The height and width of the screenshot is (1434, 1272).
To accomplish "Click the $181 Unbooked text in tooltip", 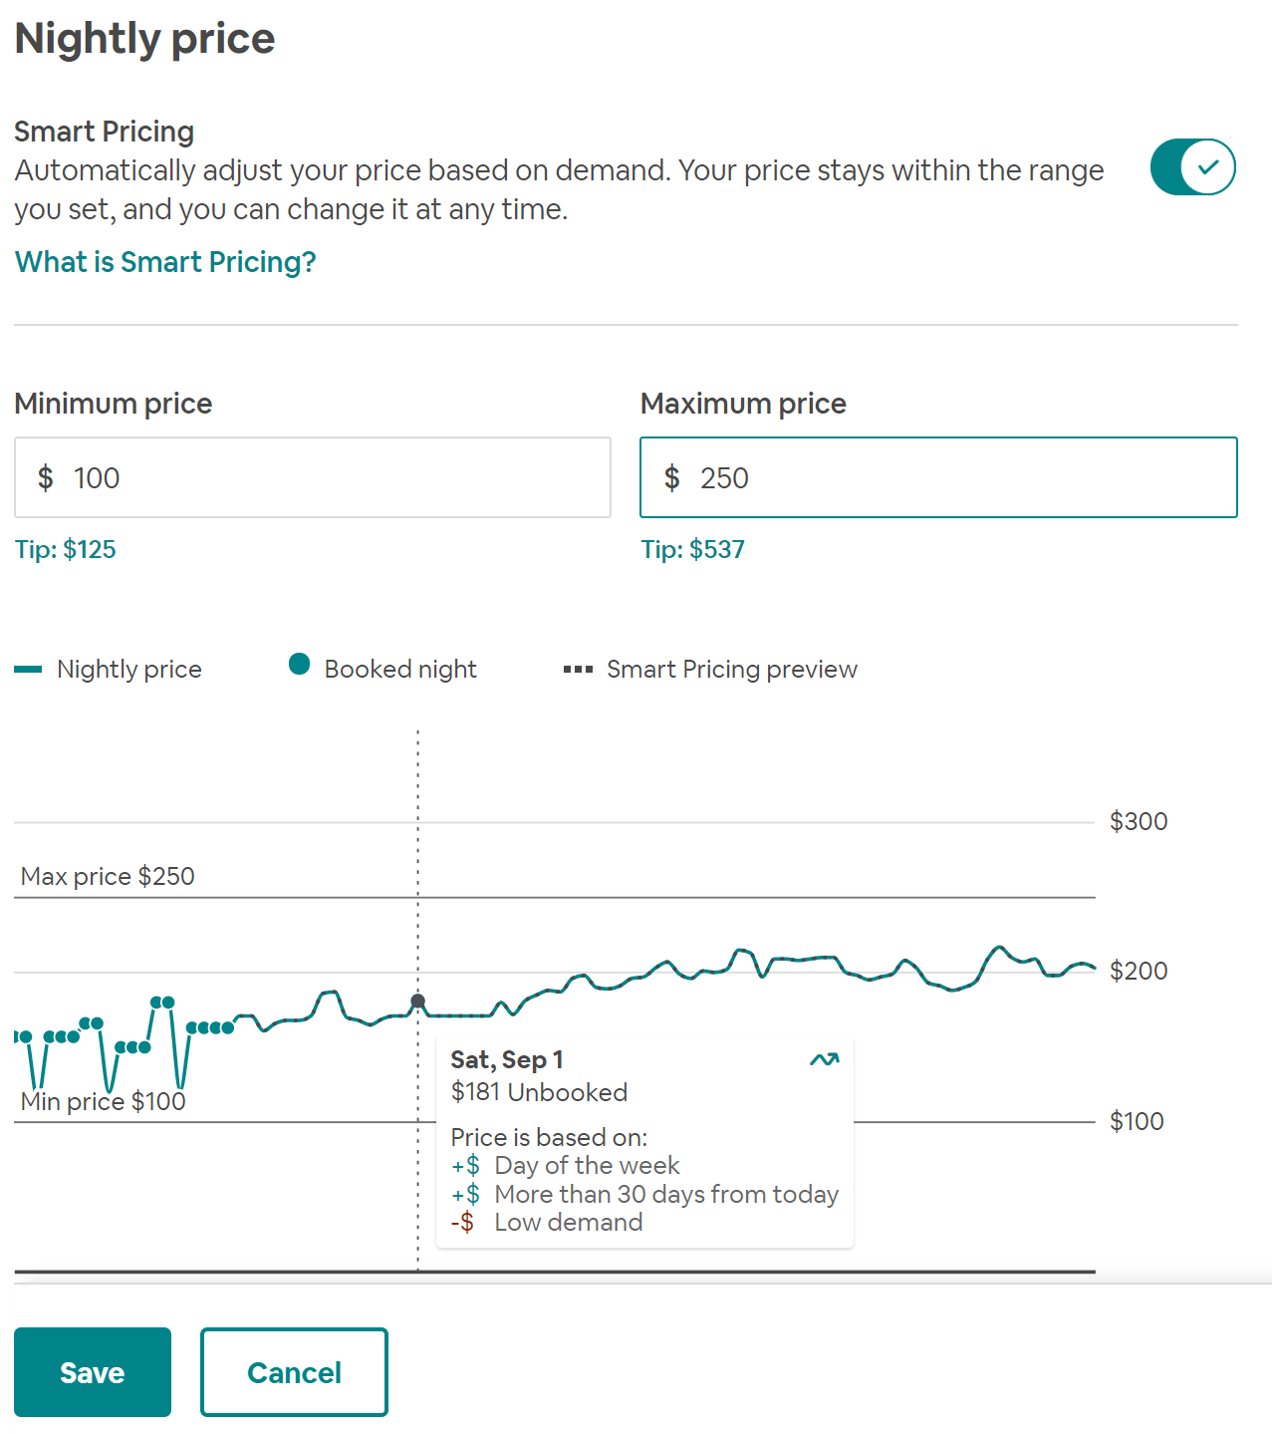I will pos(539,1092).
